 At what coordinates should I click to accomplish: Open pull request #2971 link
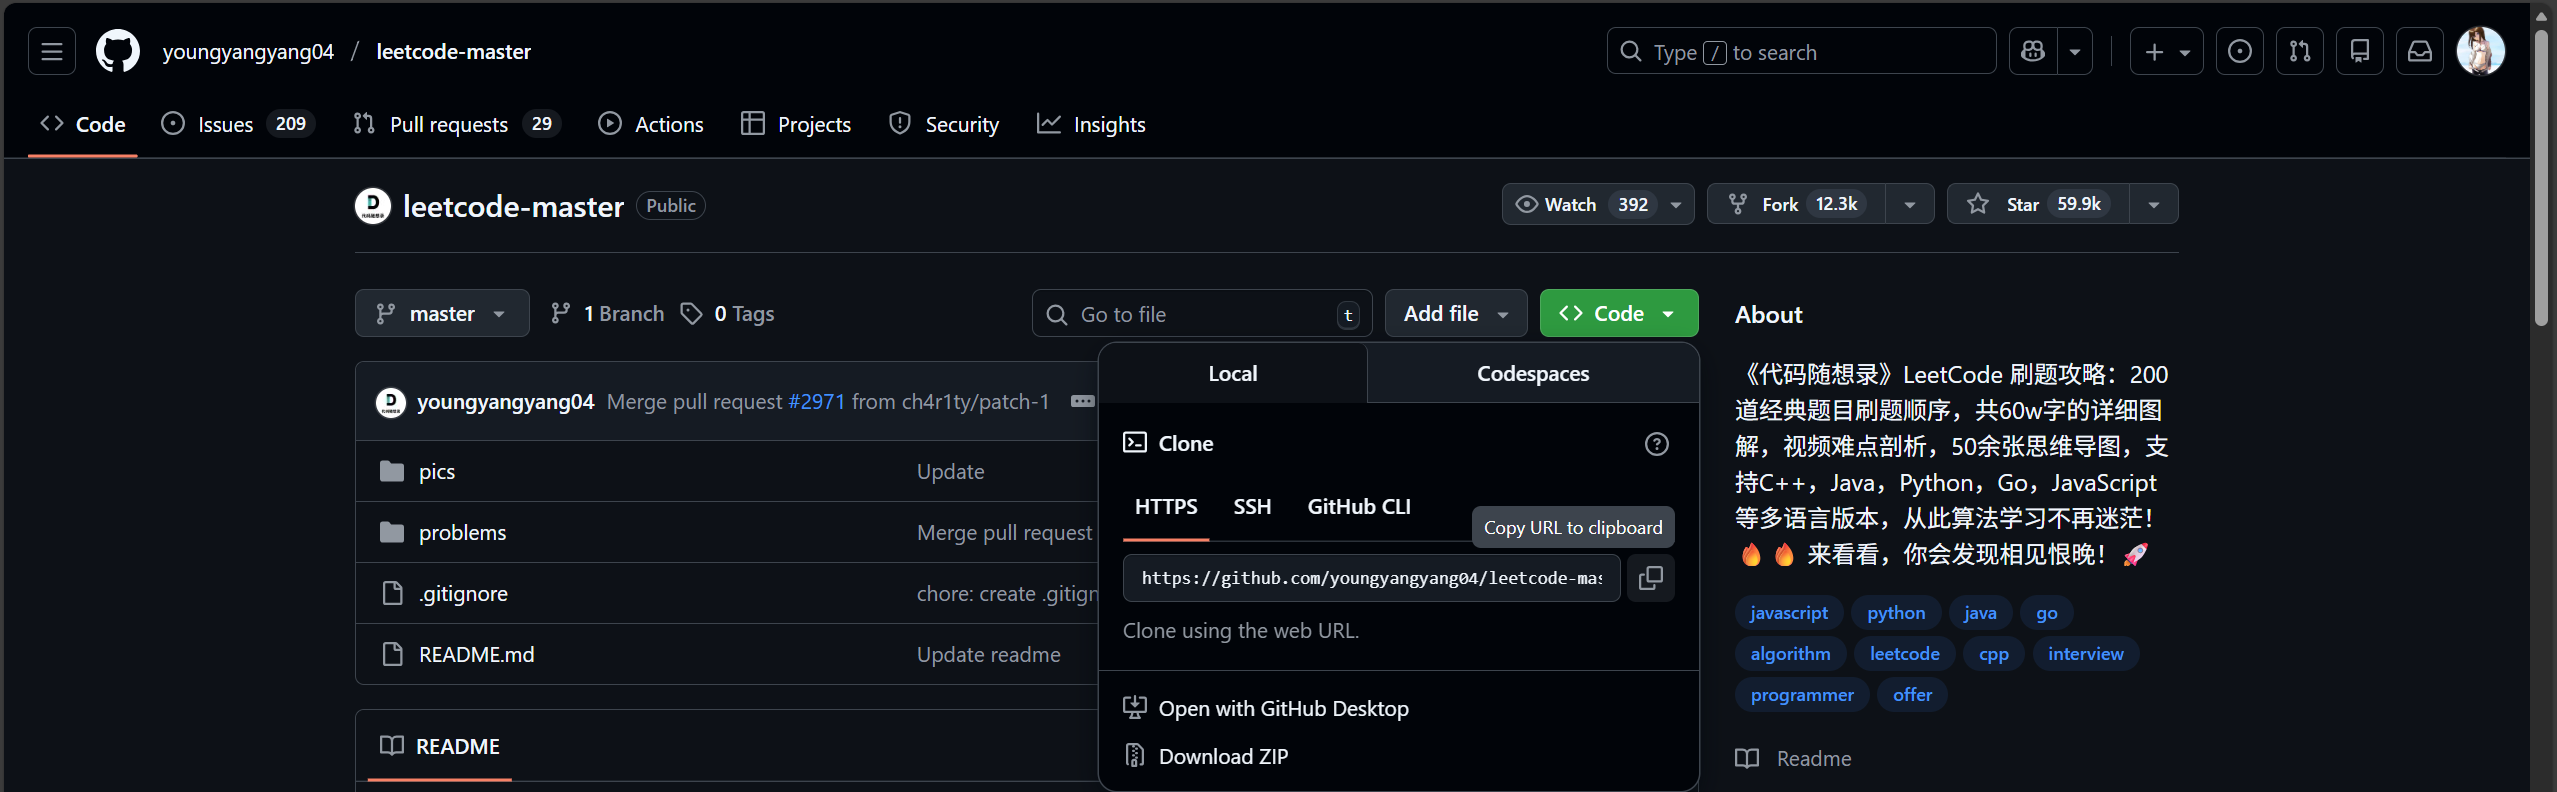coord(816,402)
